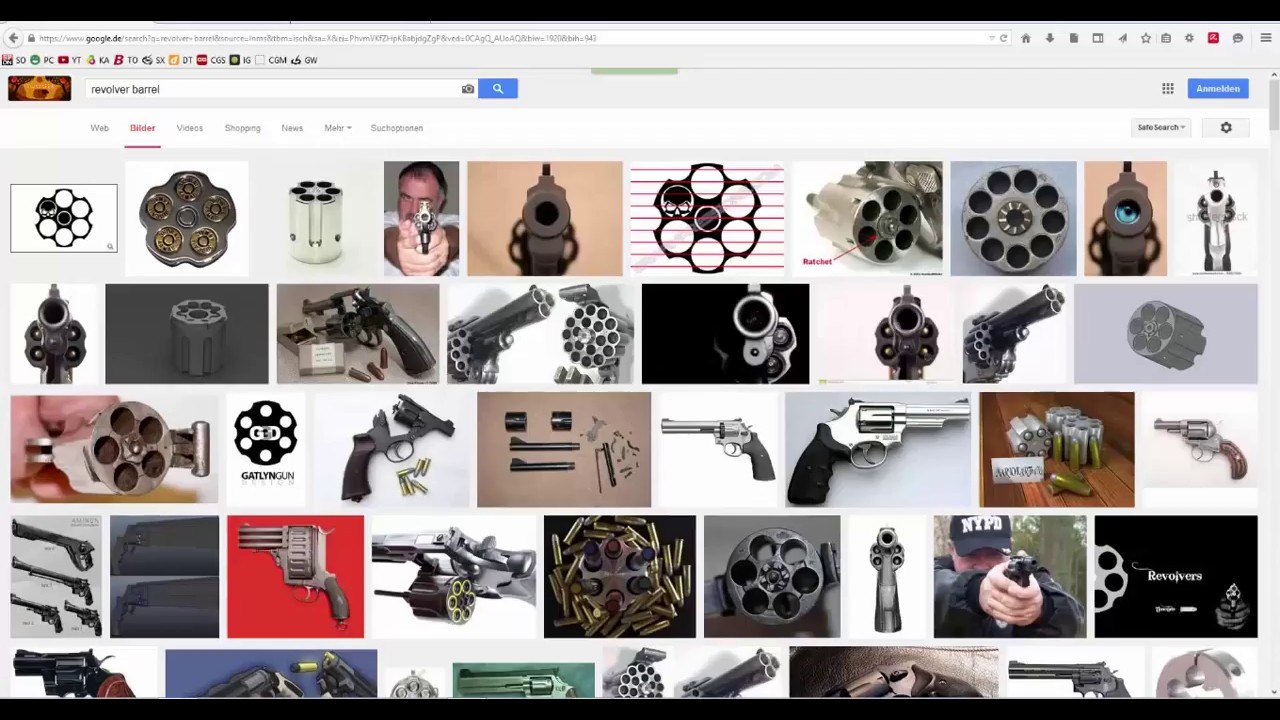This screenshot has height=720, width=1280.
Task: Open the golden bullet cylinder image
Action: pyautogui.click(x=187, y=218)
